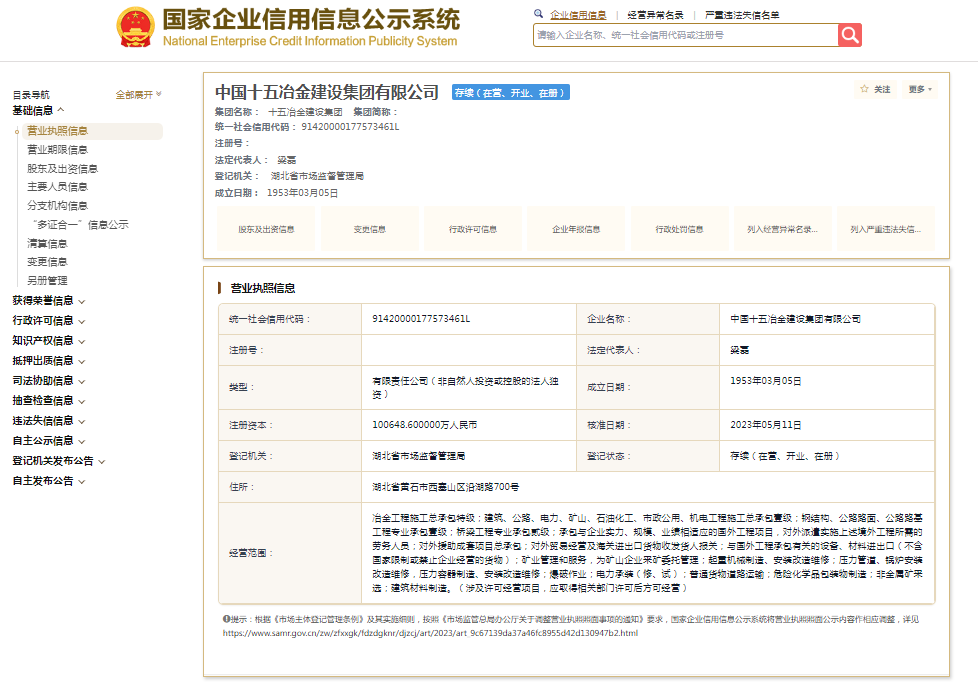Open the samr.gov.cn notice link
The image size is (978, 682).
tap(429, 633)
